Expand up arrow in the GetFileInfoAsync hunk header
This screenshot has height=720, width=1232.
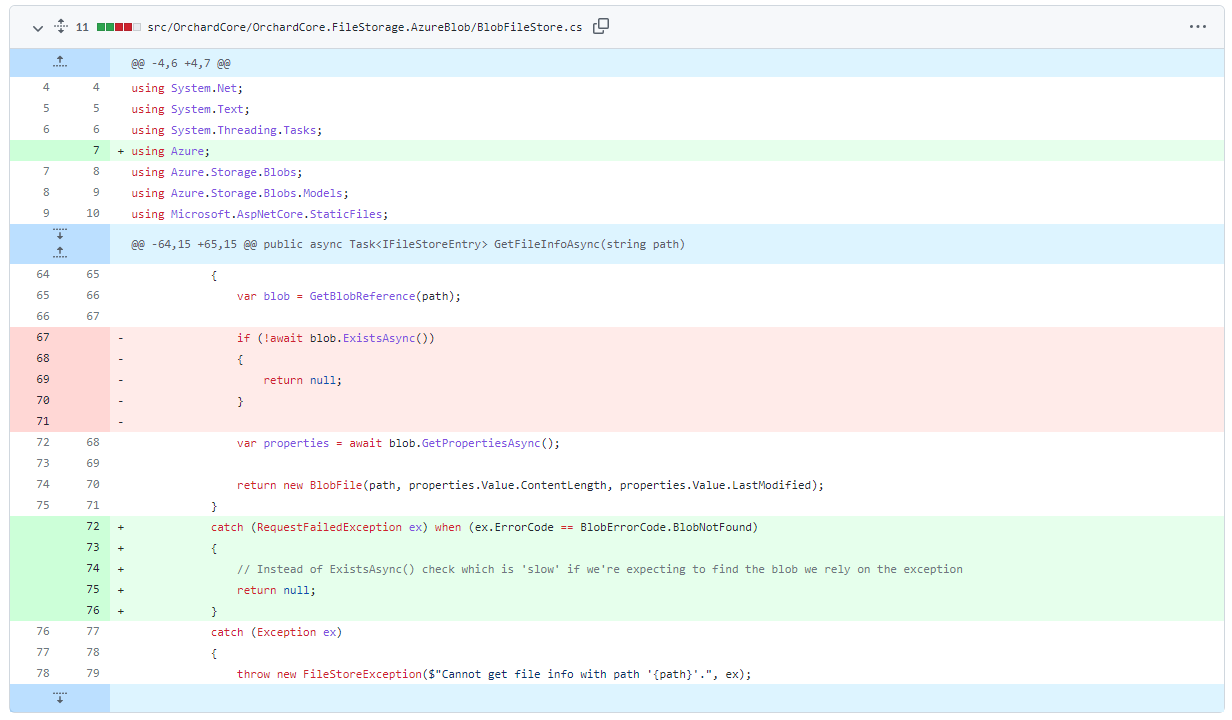pyautogui.click(x=60, y=253)
